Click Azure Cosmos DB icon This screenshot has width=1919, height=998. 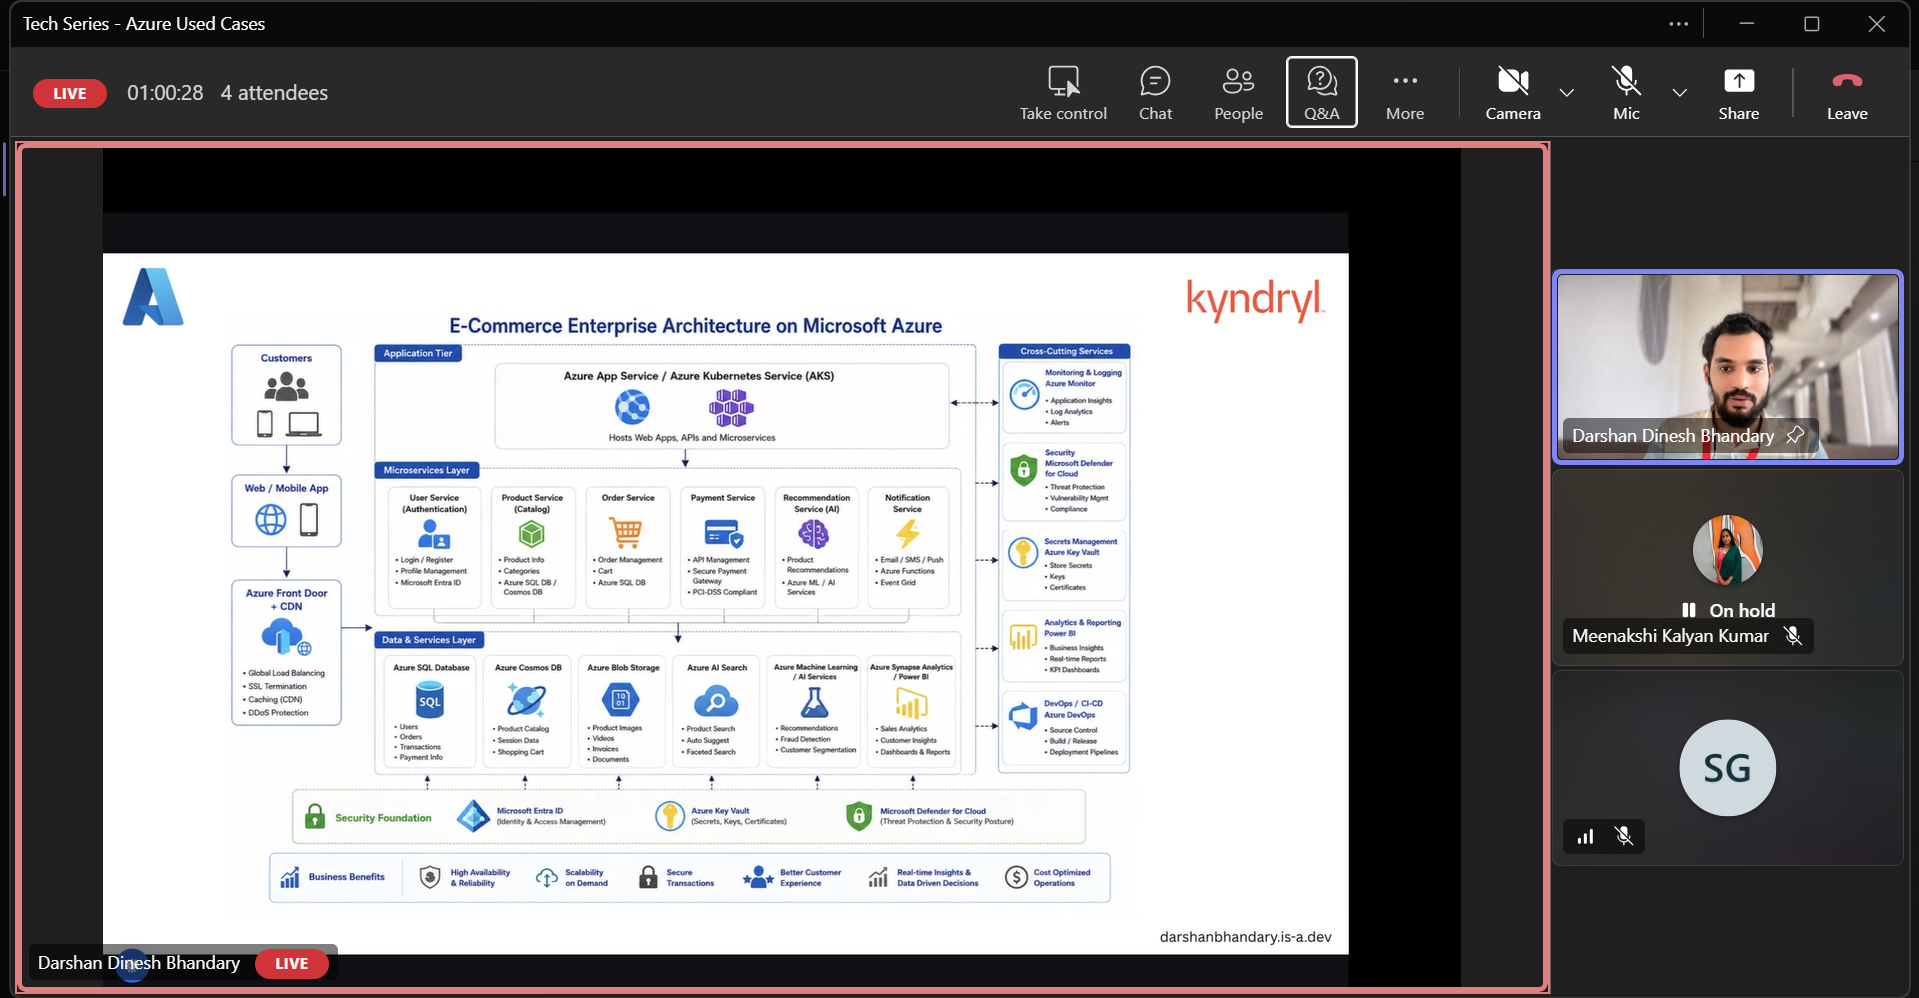[527, 700]
